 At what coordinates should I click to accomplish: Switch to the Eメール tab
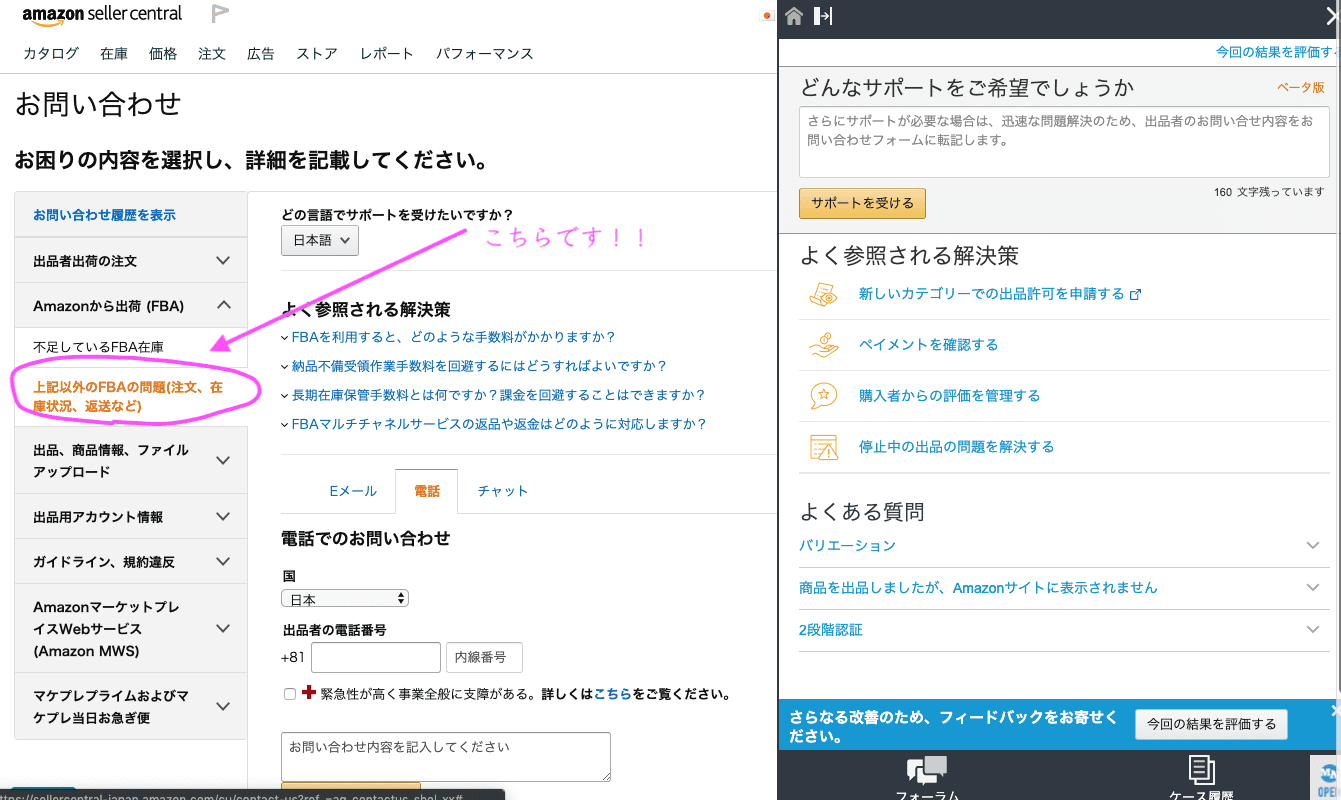tap(353, 491)
